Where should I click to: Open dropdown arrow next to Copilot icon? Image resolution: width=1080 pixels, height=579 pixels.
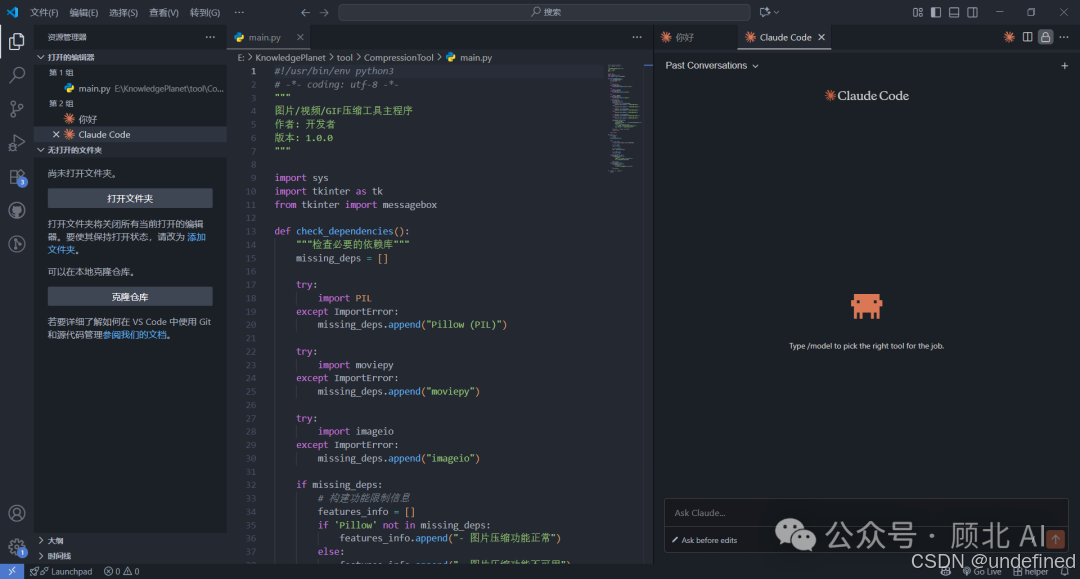click(776, 12)
